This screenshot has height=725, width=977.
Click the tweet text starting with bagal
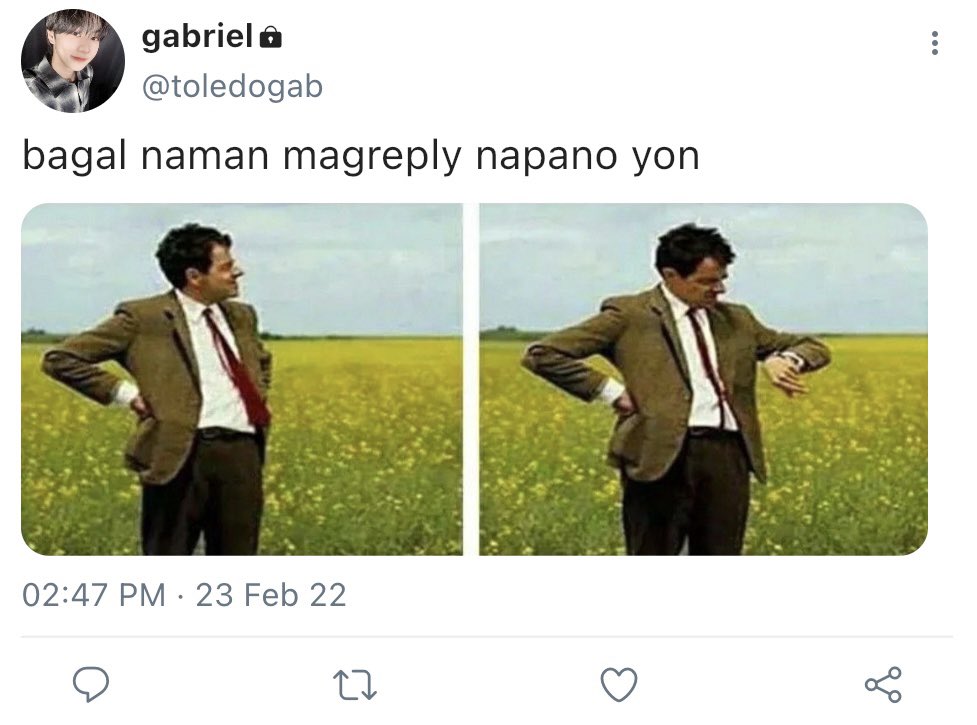[x=361, y=156]
